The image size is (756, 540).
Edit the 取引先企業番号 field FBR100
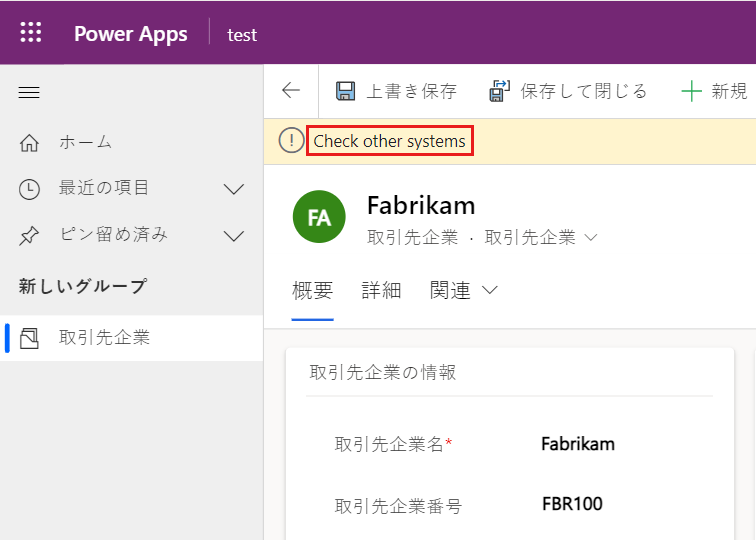coord(572,504)
